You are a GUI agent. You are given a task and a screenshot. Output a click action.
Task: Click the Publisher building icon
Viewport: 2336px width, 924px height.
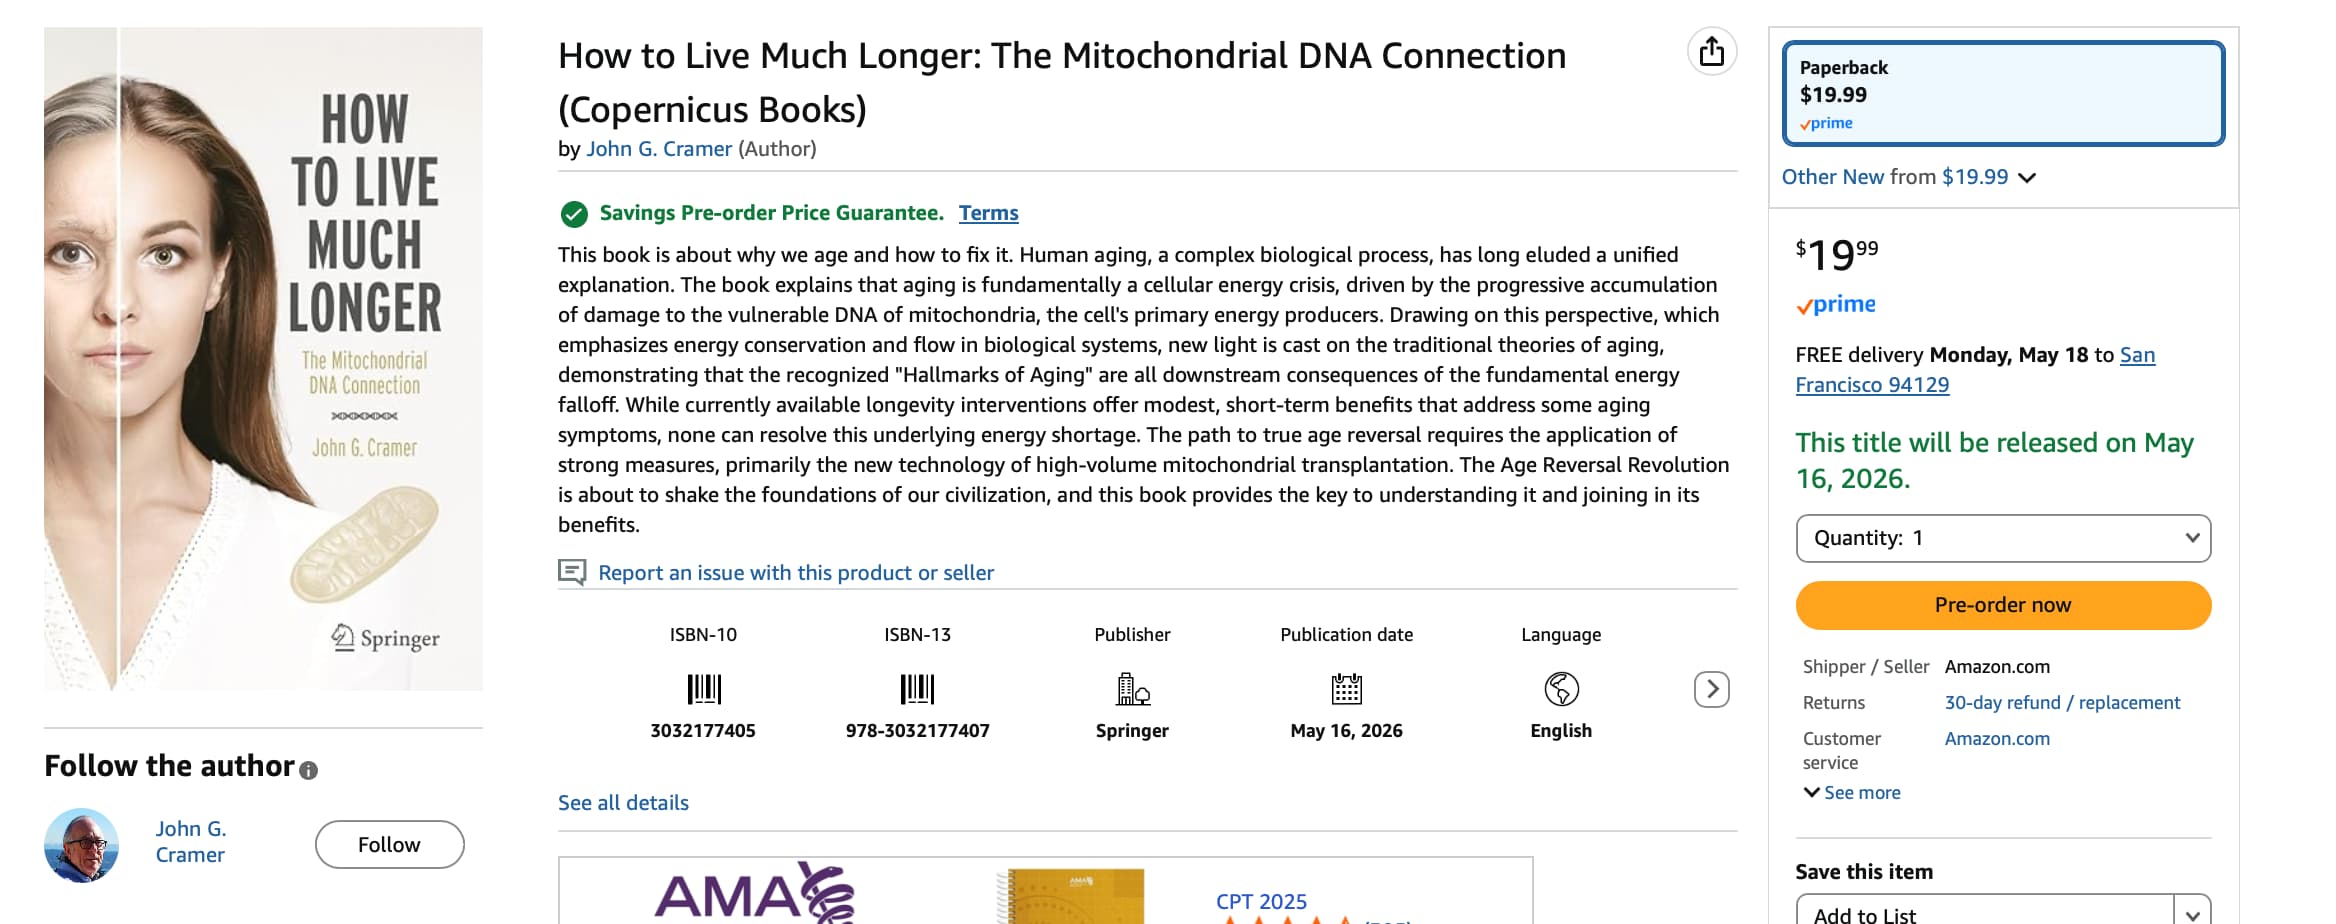[1132, 689]
